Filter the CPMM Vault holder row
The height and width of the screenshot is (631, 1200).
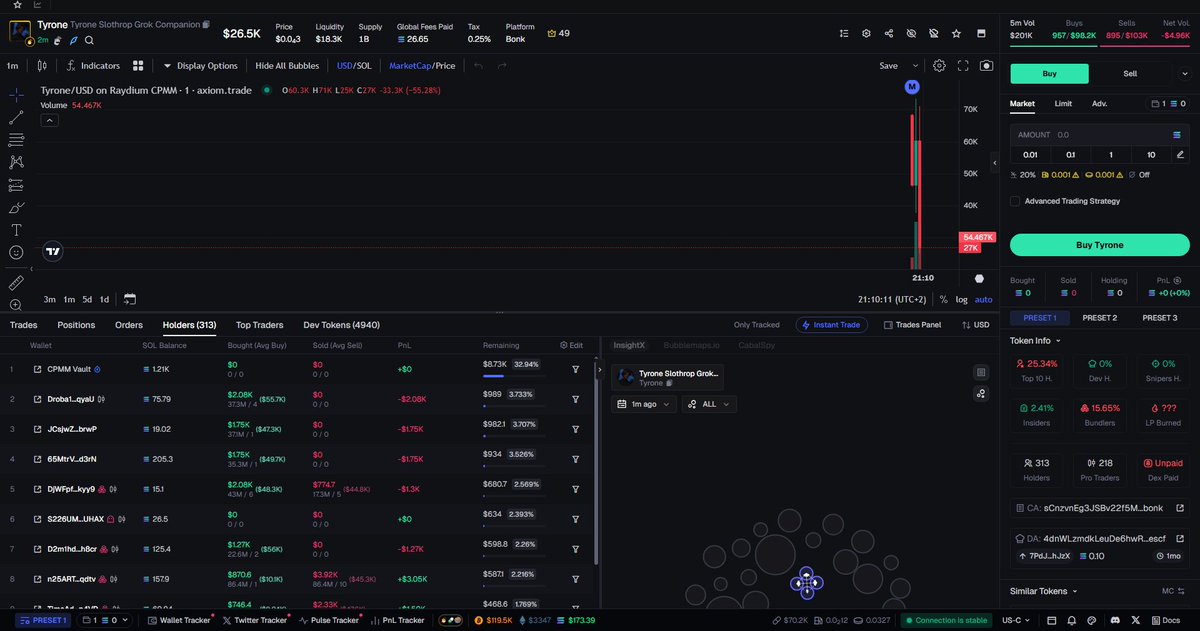576,369
